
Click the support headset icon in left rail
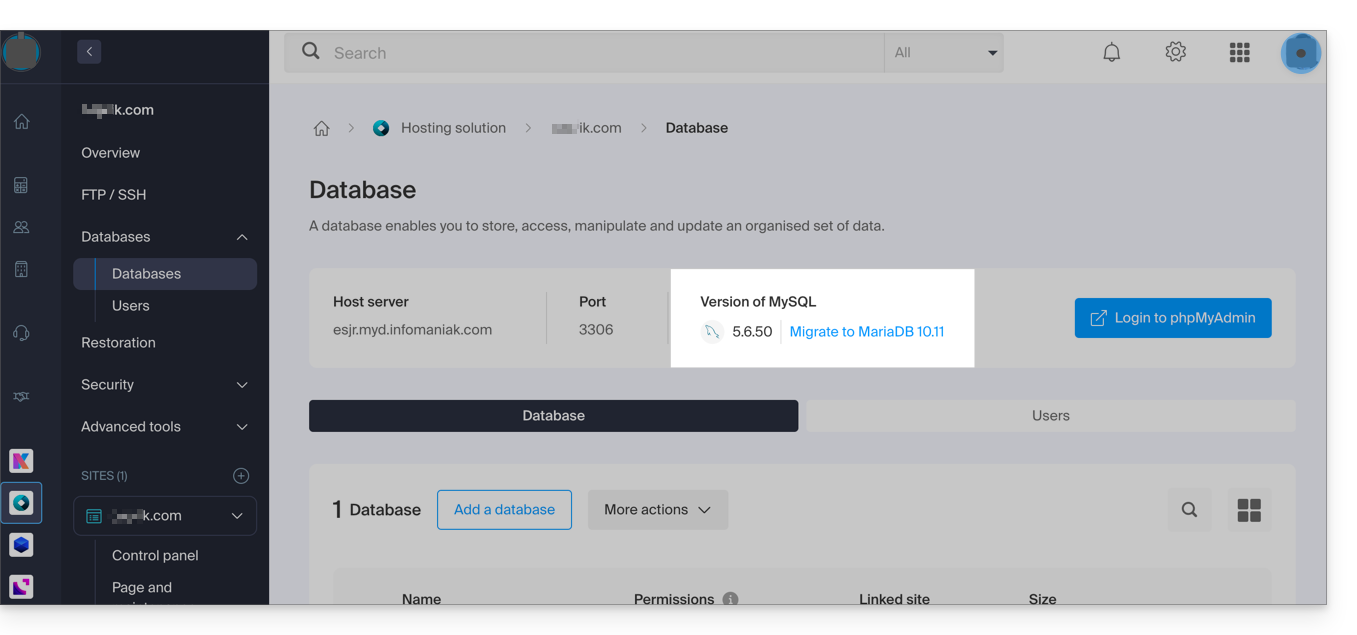(x=21, y=333)
